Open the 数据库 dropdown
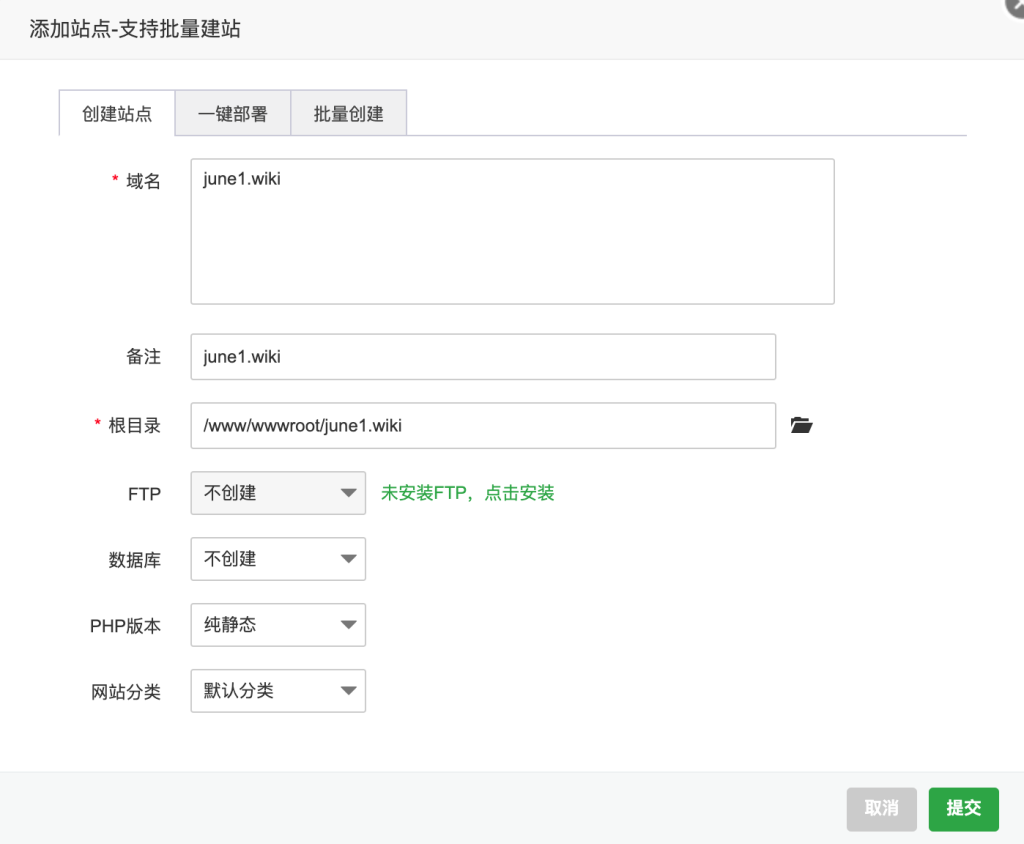1024x844 pixels. (x=278, y=559)
